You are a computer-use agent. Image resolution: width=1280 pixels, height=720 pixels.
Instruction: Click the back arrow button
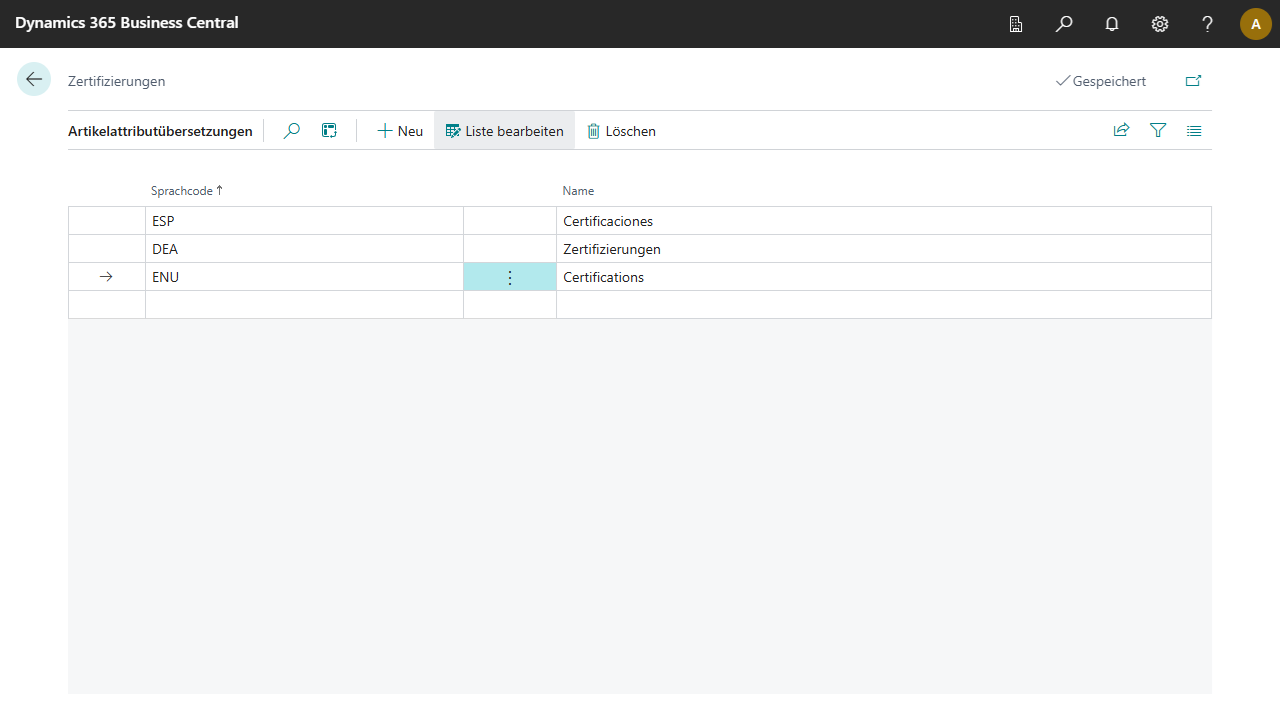[34, 80]
